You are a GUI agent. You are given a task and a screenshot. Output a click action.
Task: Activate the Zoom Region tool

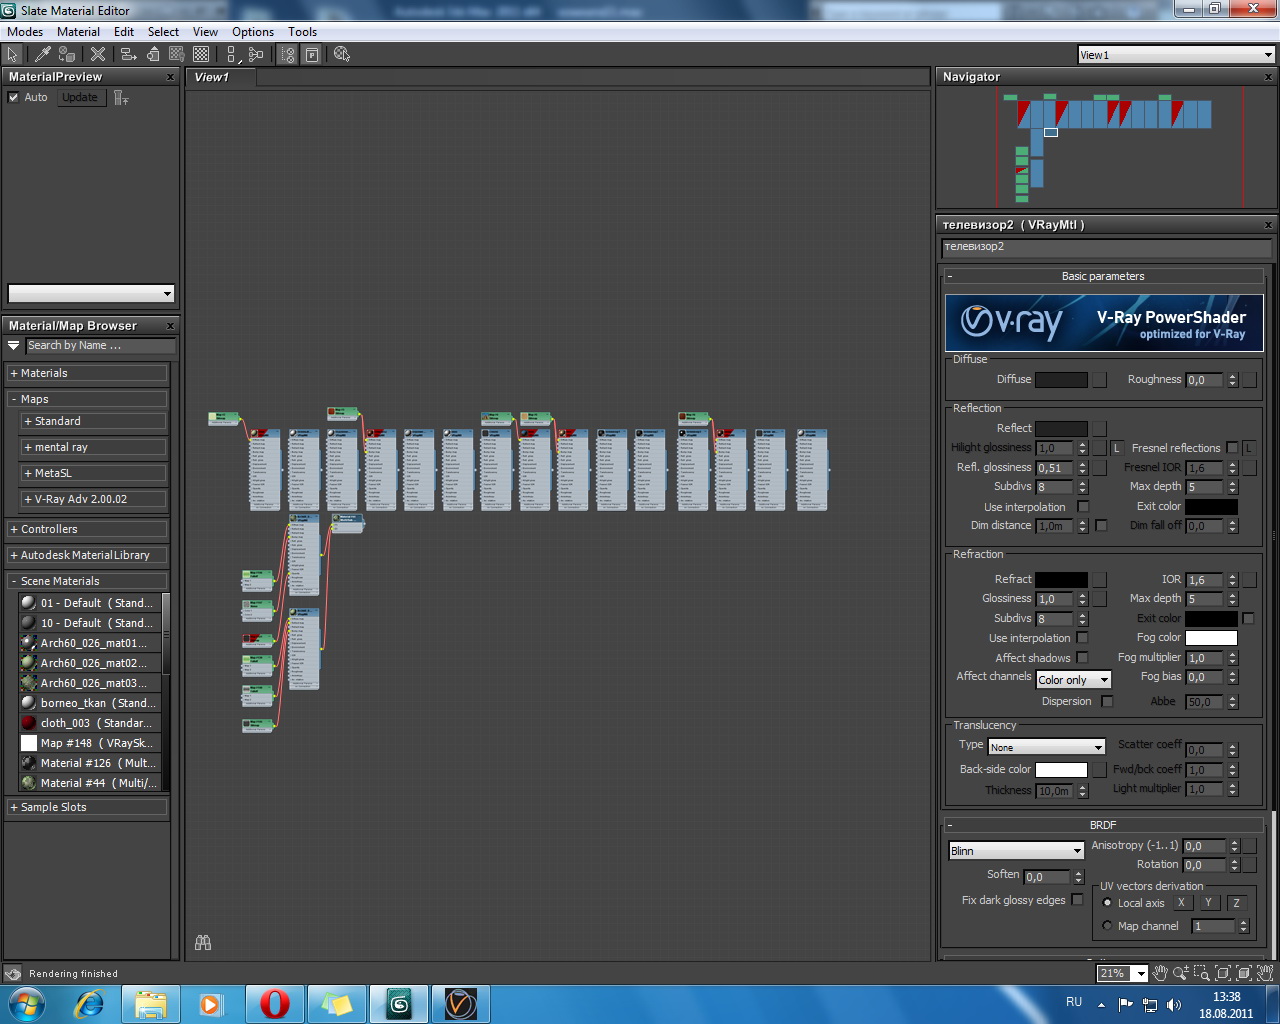coord(1203,973)
